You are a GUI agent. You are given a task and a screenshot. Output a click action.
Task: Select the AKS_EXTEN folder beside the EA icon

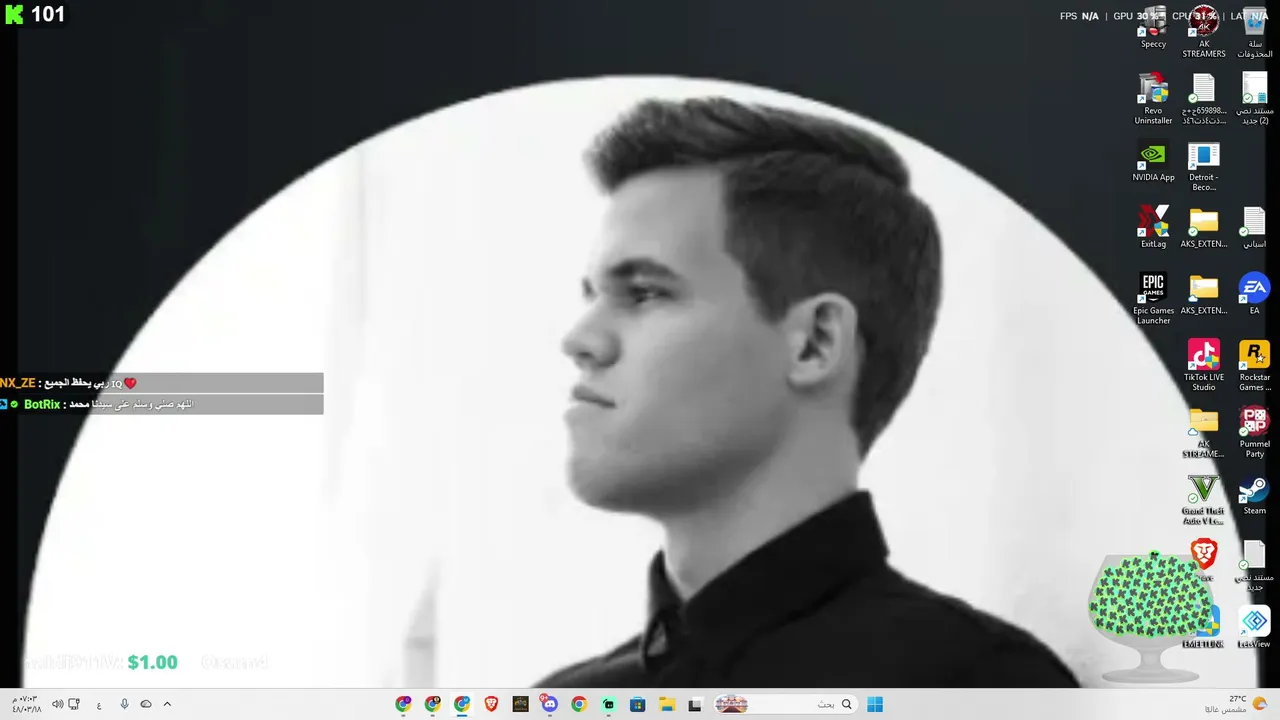1204,295
